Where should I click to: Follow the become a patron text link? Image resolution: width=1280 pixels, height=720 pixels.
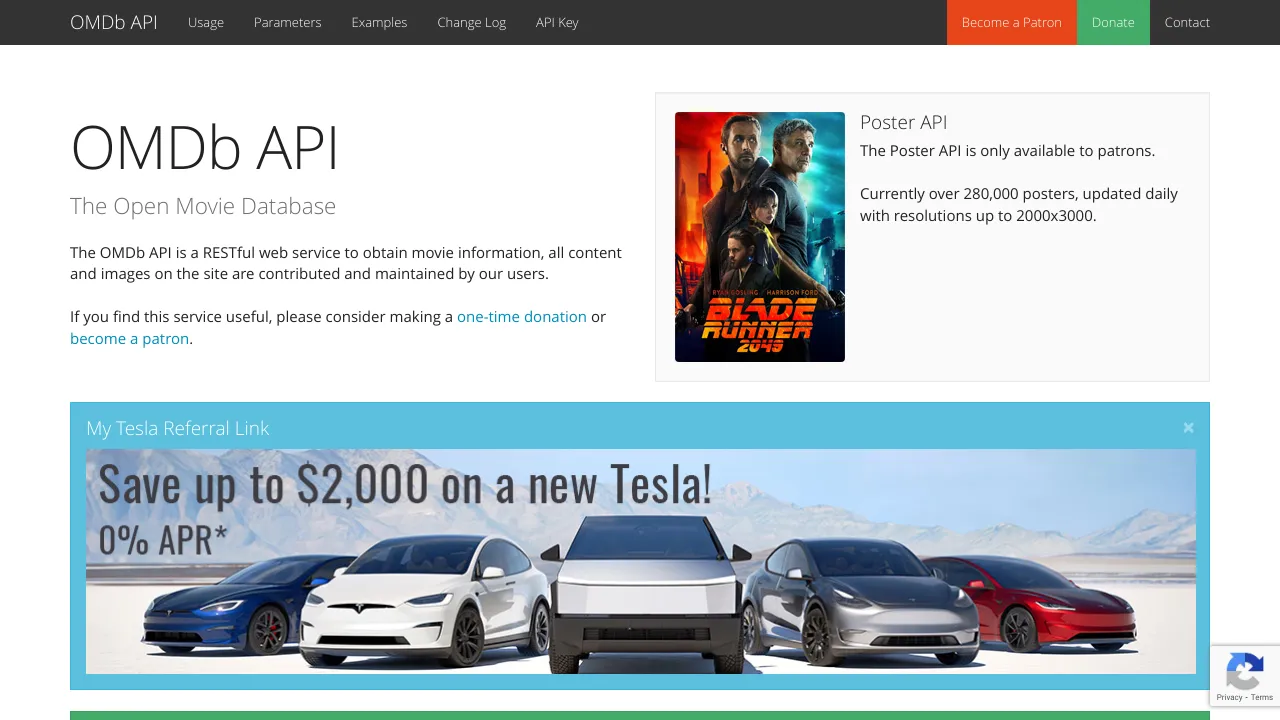coord(130,339)
